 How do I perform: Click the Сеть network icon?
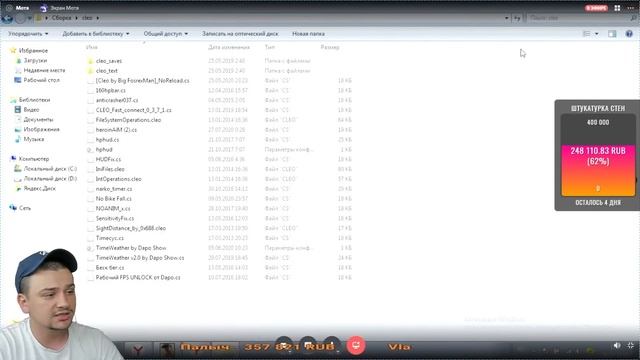(13, 208)
